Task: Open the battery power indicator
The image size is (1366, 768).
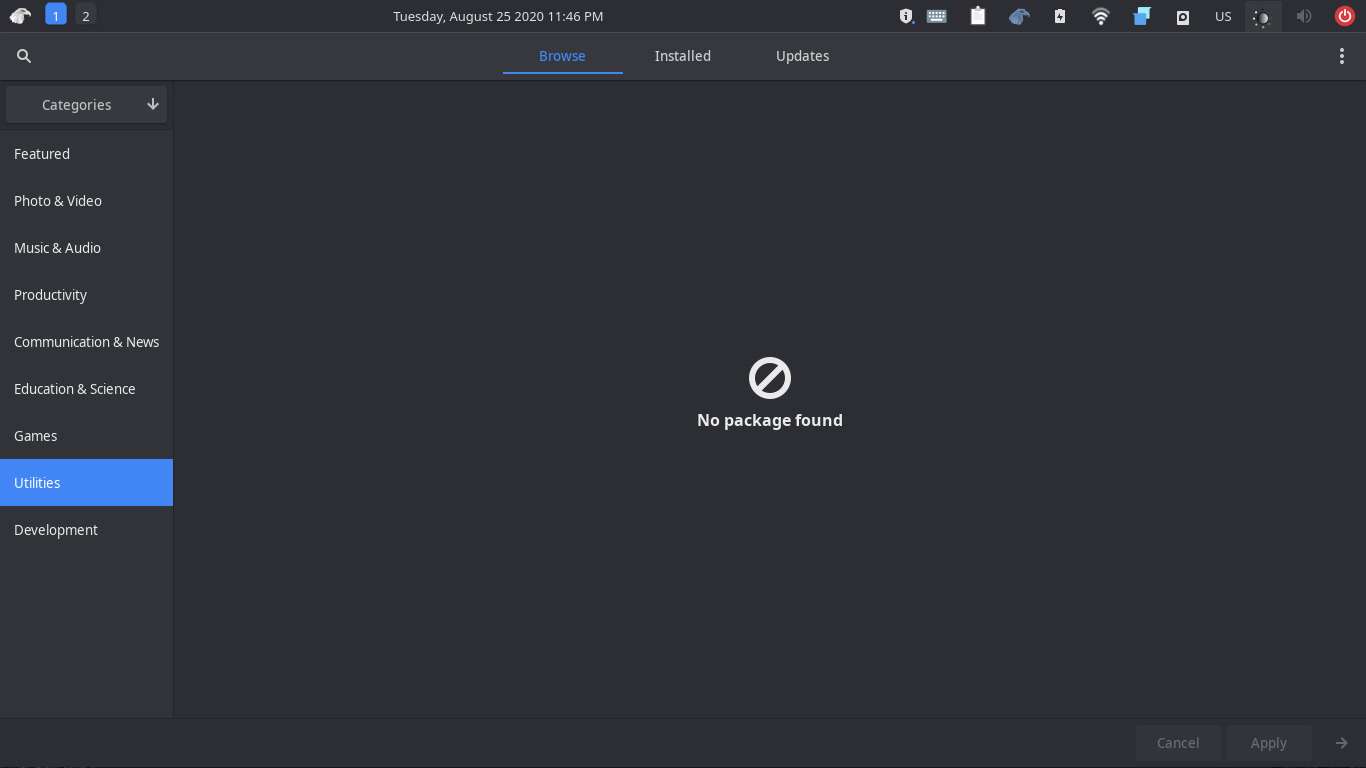Action: [x=1060, y=16]
